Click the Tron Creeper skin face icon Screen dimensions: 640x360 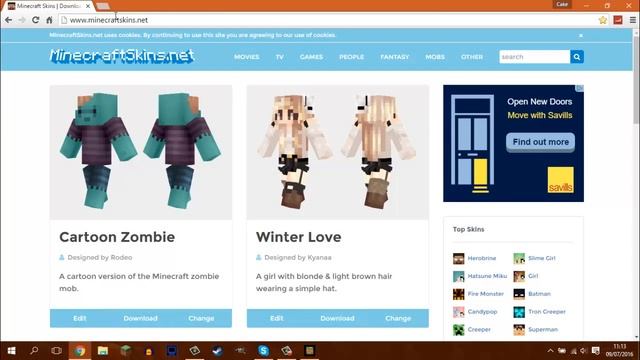(519, 312)
